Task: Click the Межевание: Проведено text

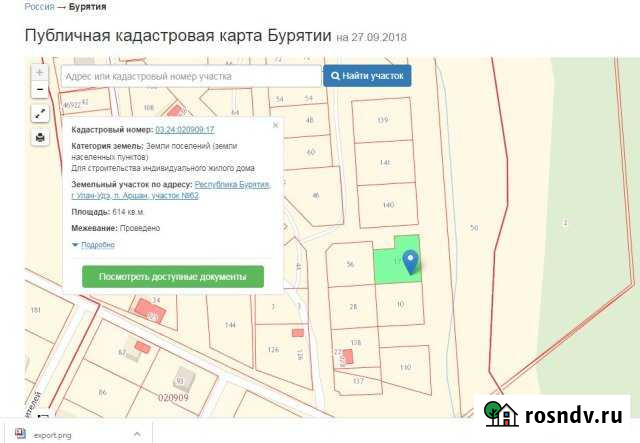Action: (x=116, y=228)
